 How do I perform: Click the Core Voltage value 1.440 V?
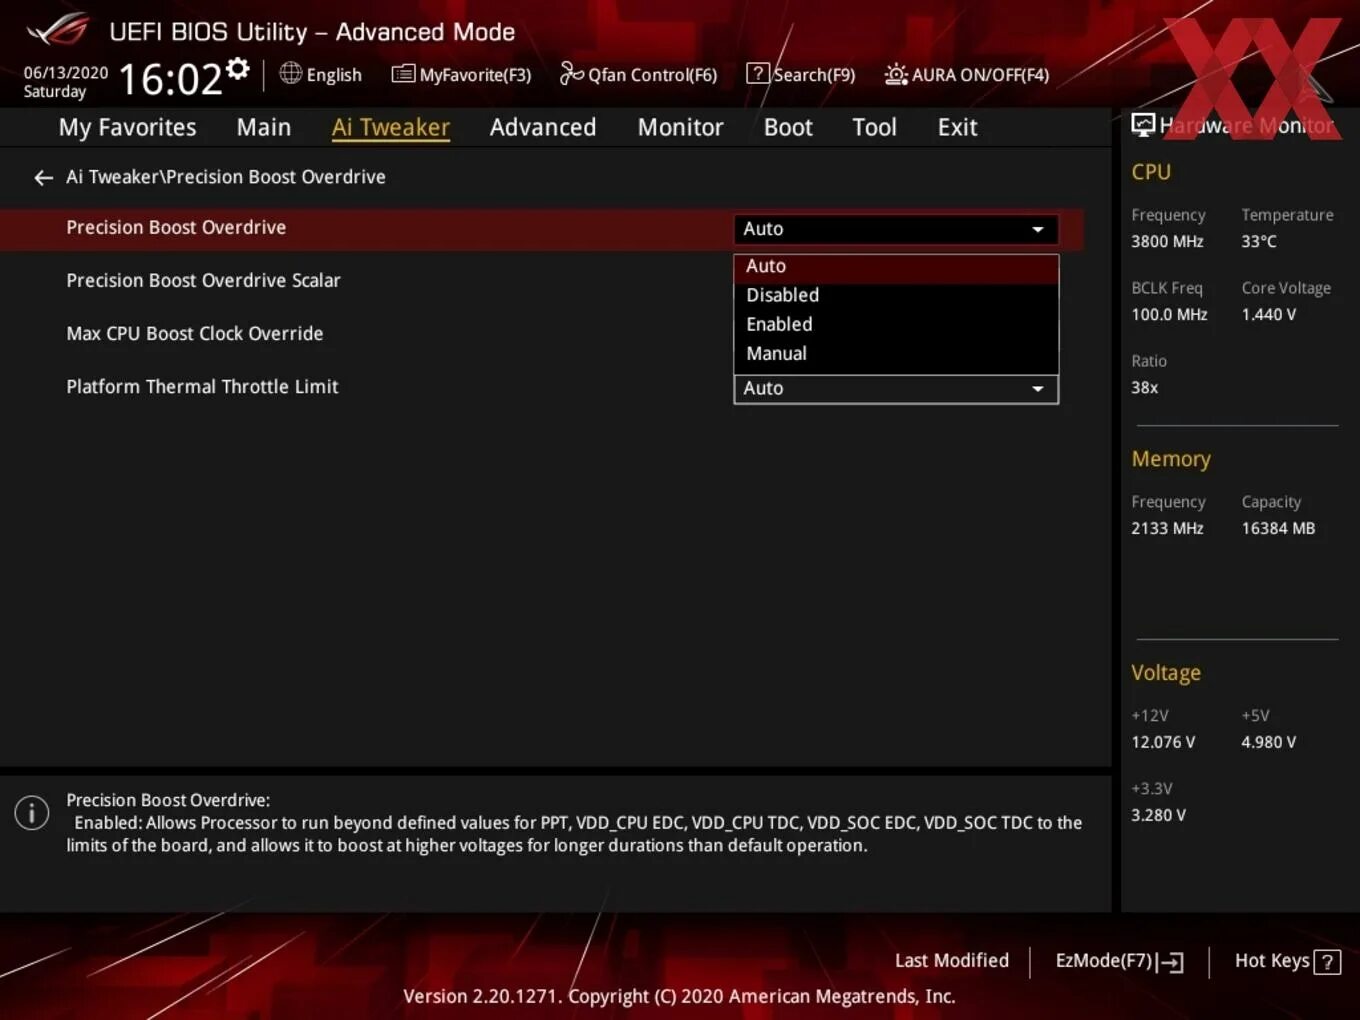coord(1269,314)
